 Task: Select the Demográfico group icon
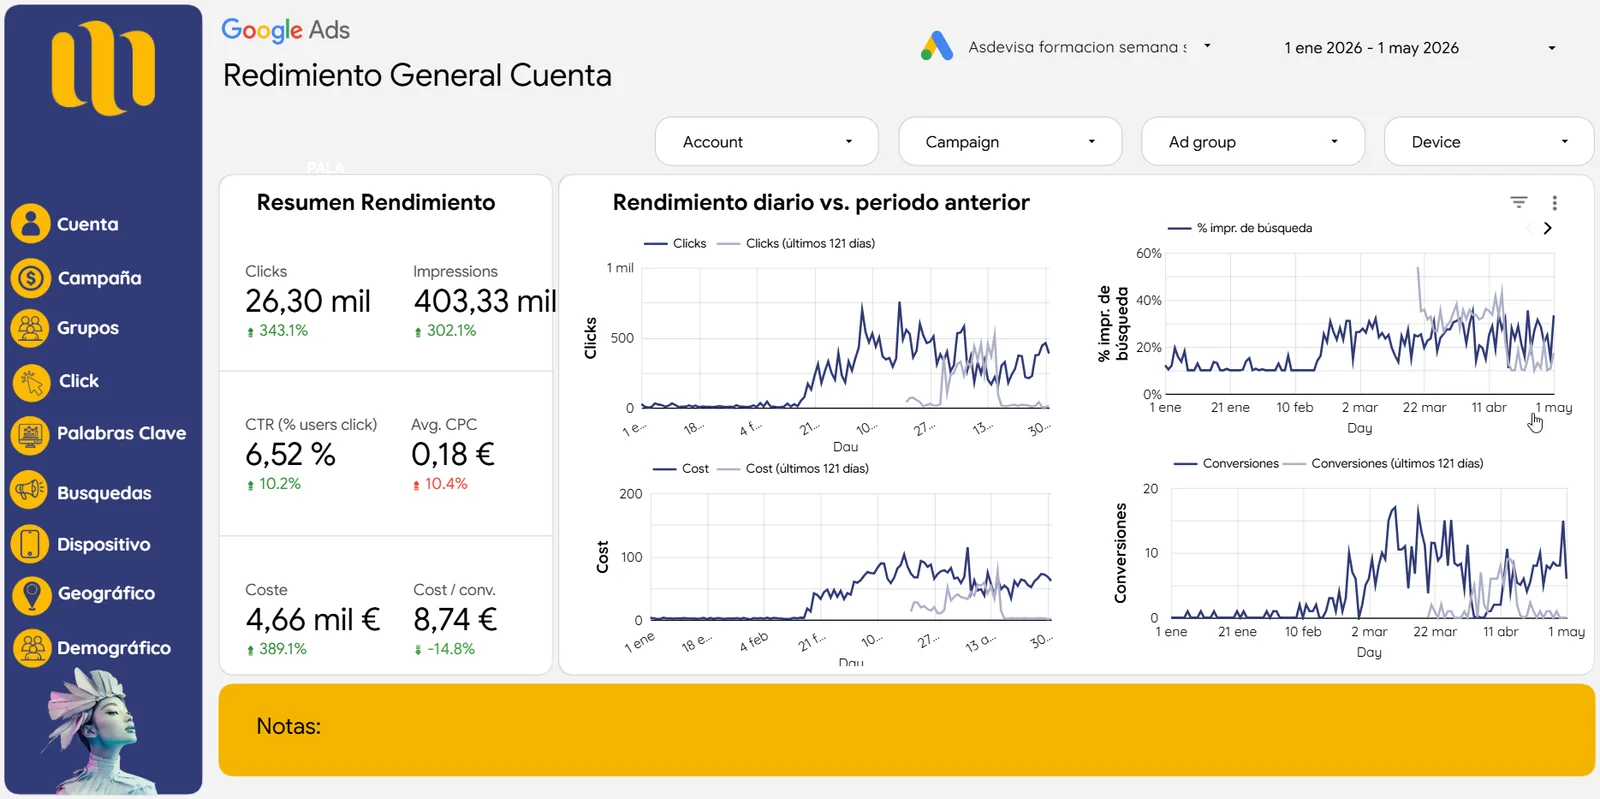[x=31, y=648]
